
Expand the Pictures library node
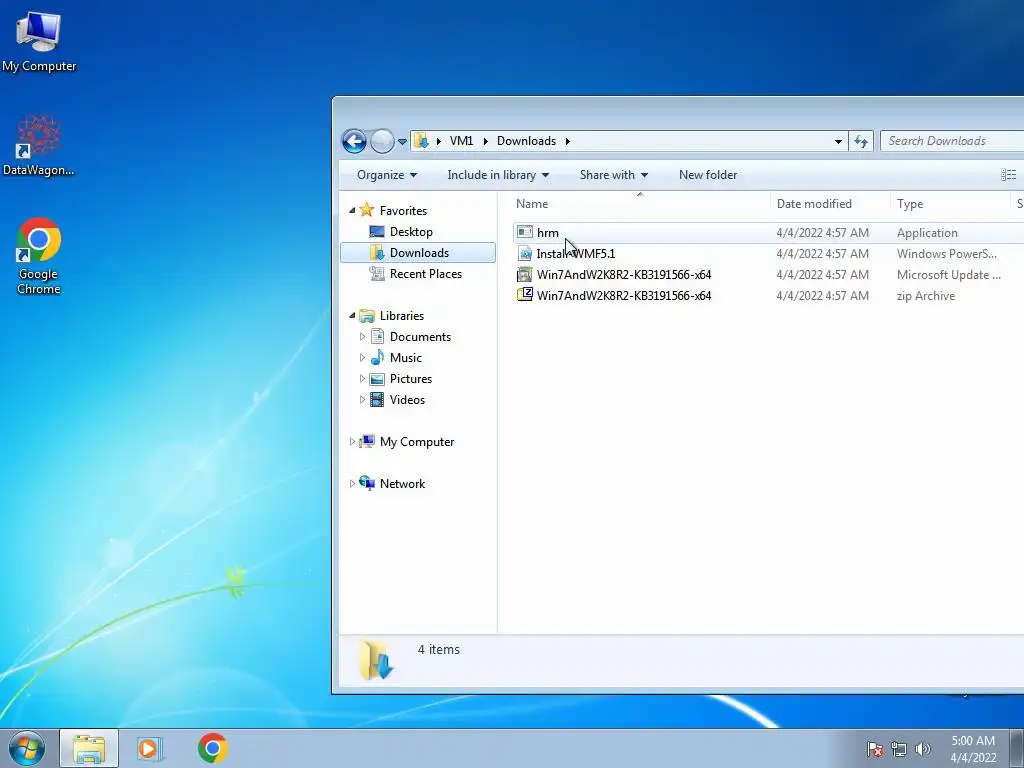(362, 379)
